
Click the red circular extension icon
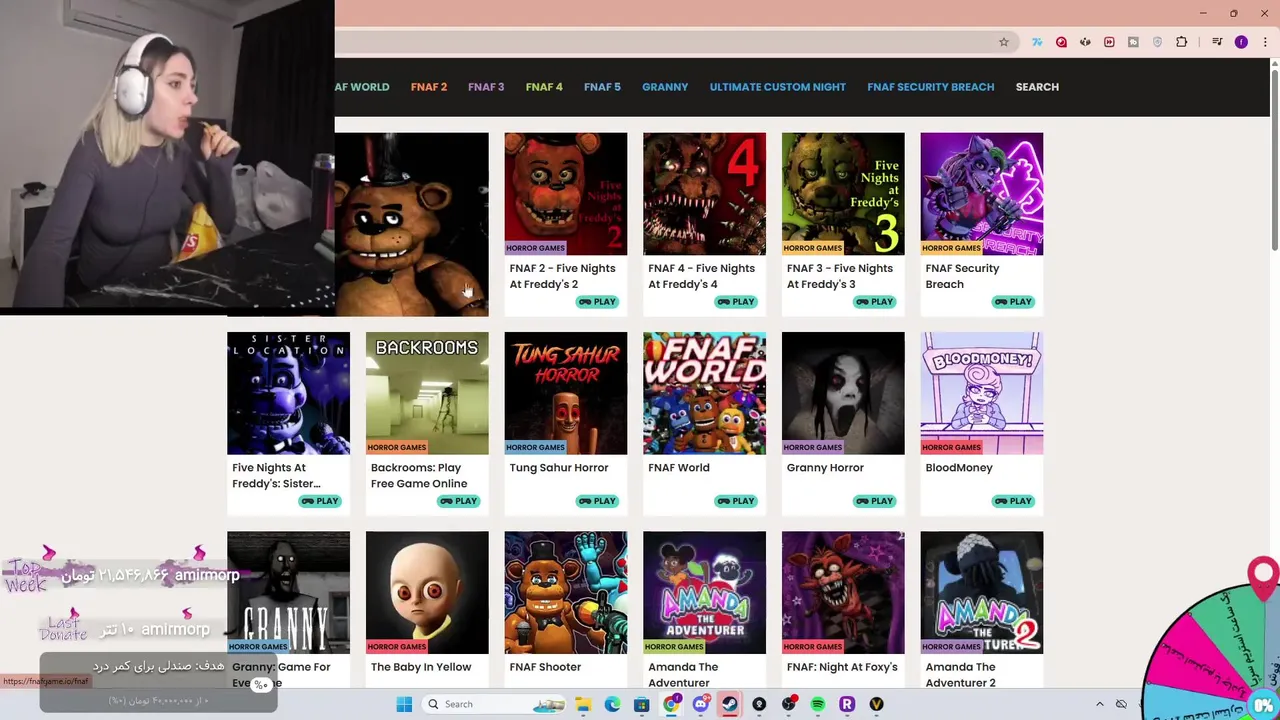click(x=1061, y=42)
